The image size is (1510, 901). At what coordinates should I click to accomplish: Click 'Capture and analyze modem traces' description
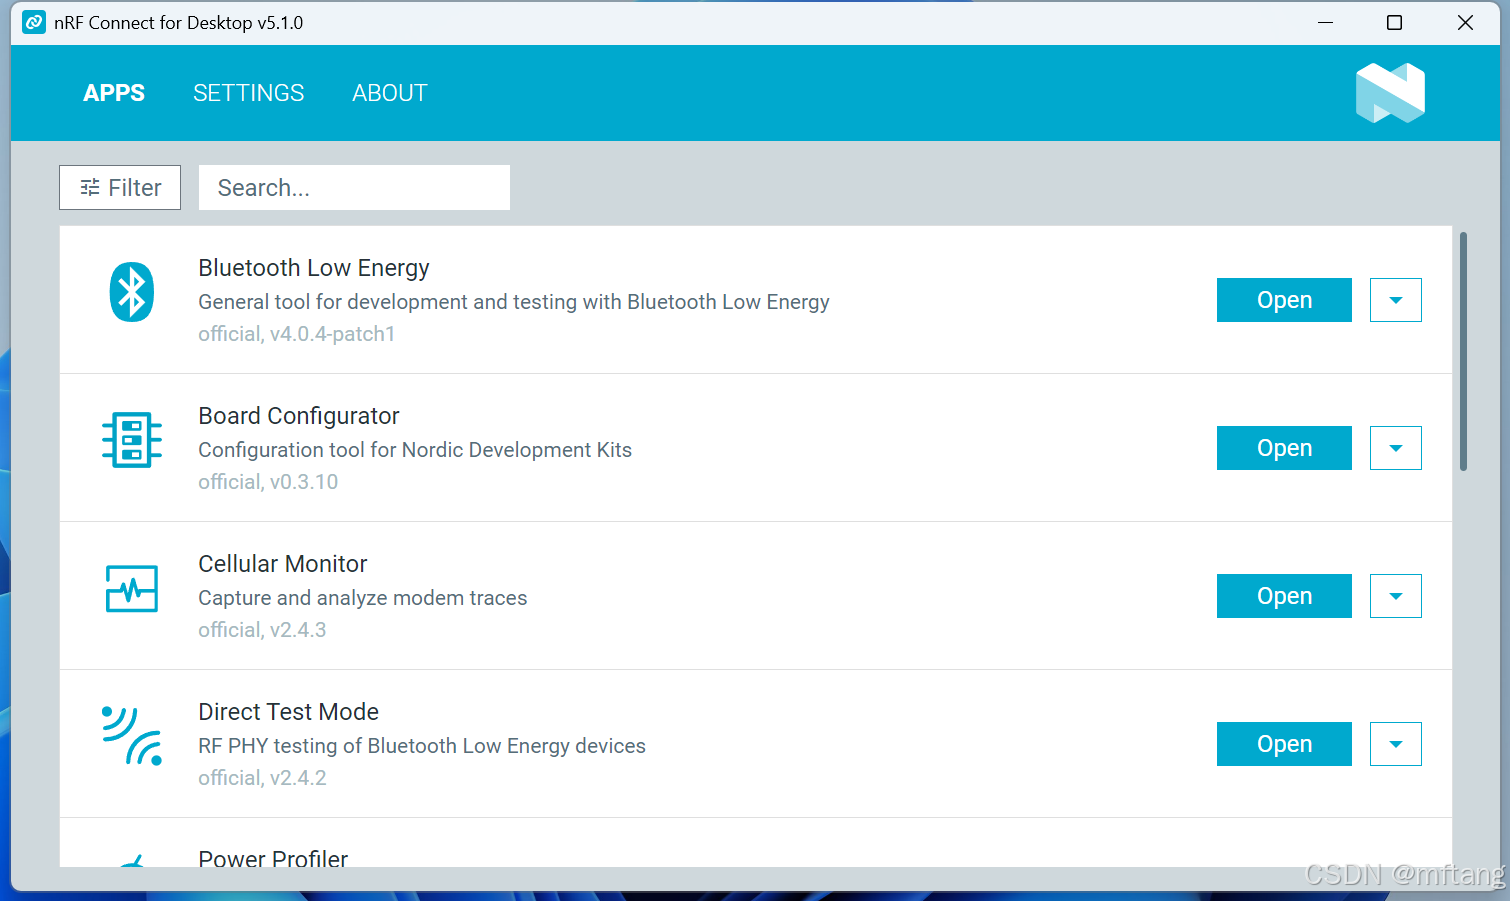click(x=363, y=598)
